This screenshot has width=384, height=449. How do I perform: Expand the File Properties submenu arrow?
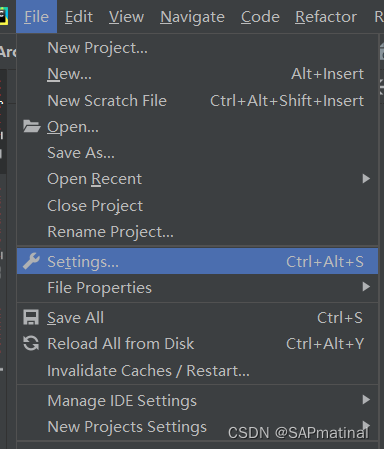tap(366, 287)
